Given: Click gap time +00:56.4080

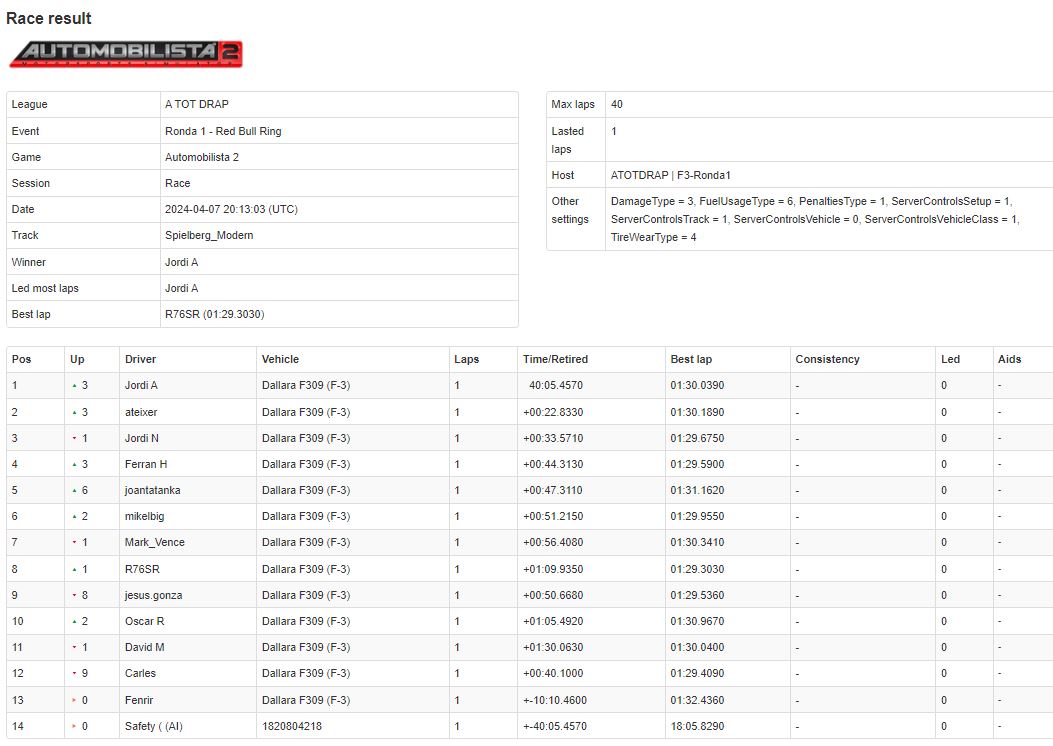Looking at the screenshot, I should click(553, 543).
